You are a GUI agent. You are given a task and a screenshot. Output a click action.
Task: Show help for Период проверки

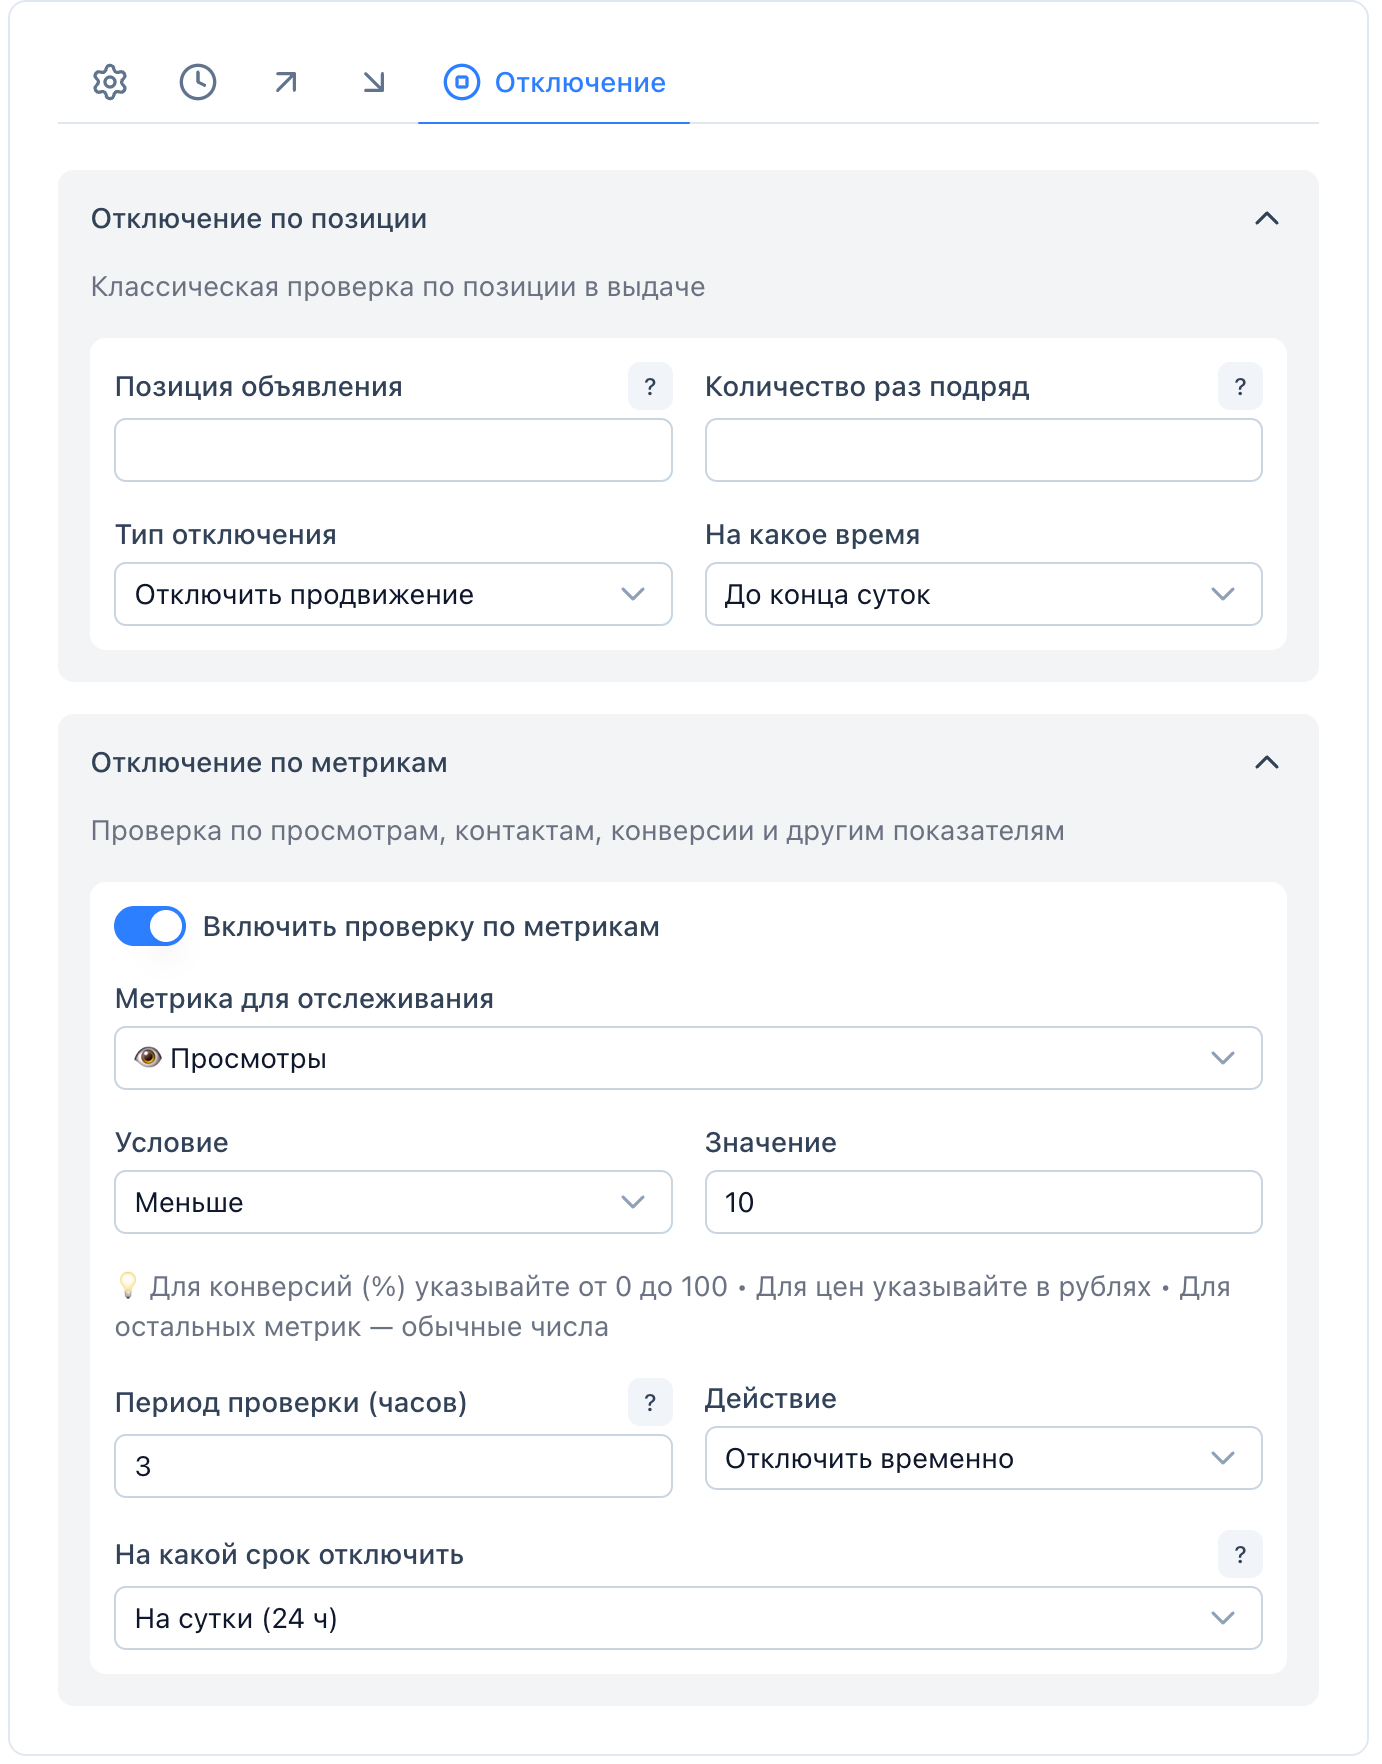(650, 1403)
